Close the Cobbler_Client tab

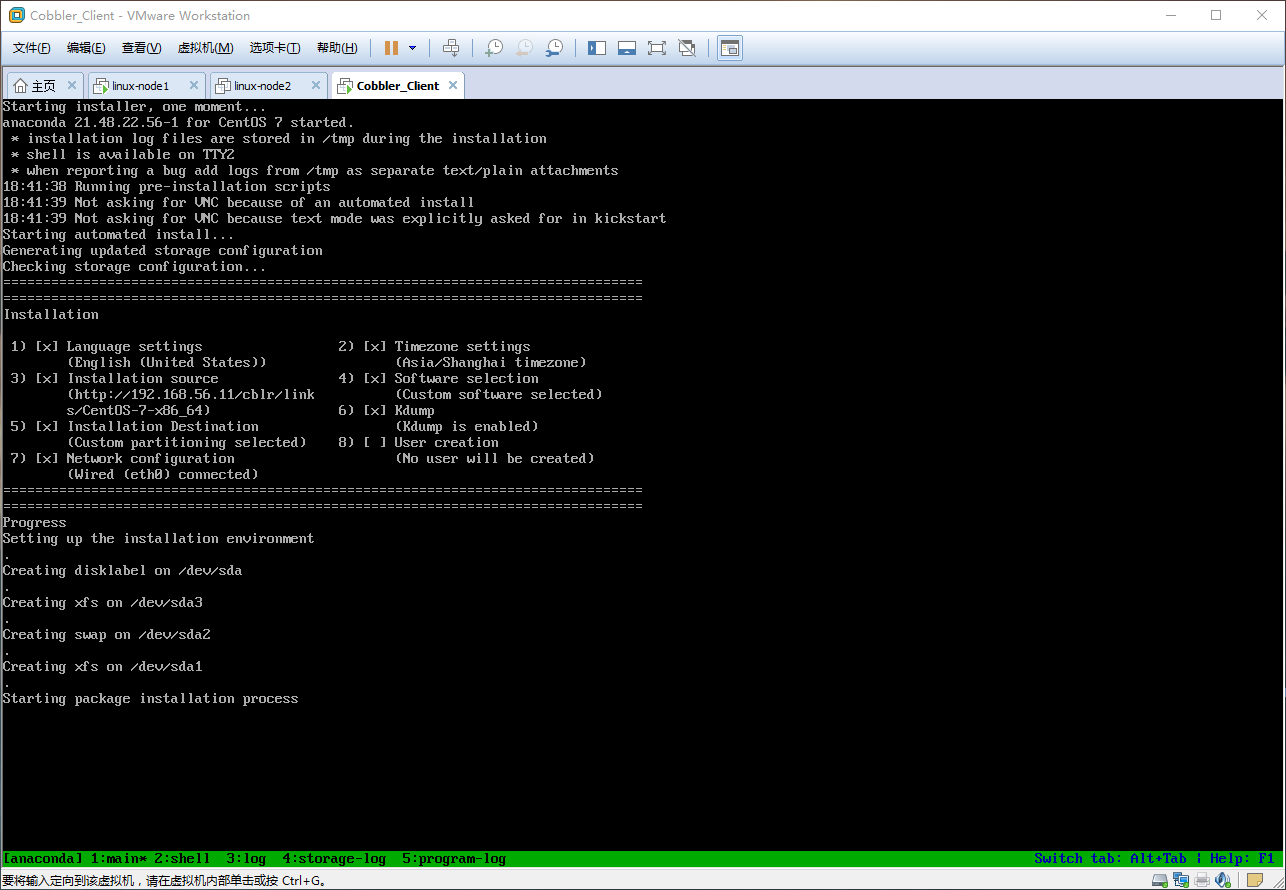452,85
